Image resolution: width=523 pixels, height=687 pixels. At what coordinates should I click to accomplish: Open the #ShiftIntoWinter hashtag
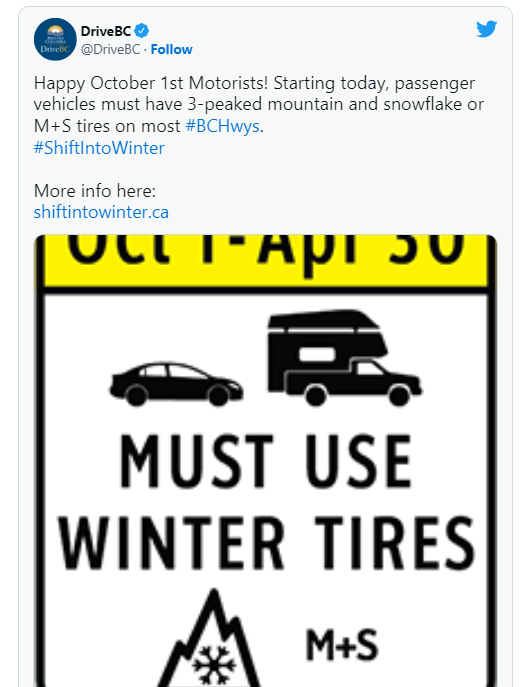[99, 148]
